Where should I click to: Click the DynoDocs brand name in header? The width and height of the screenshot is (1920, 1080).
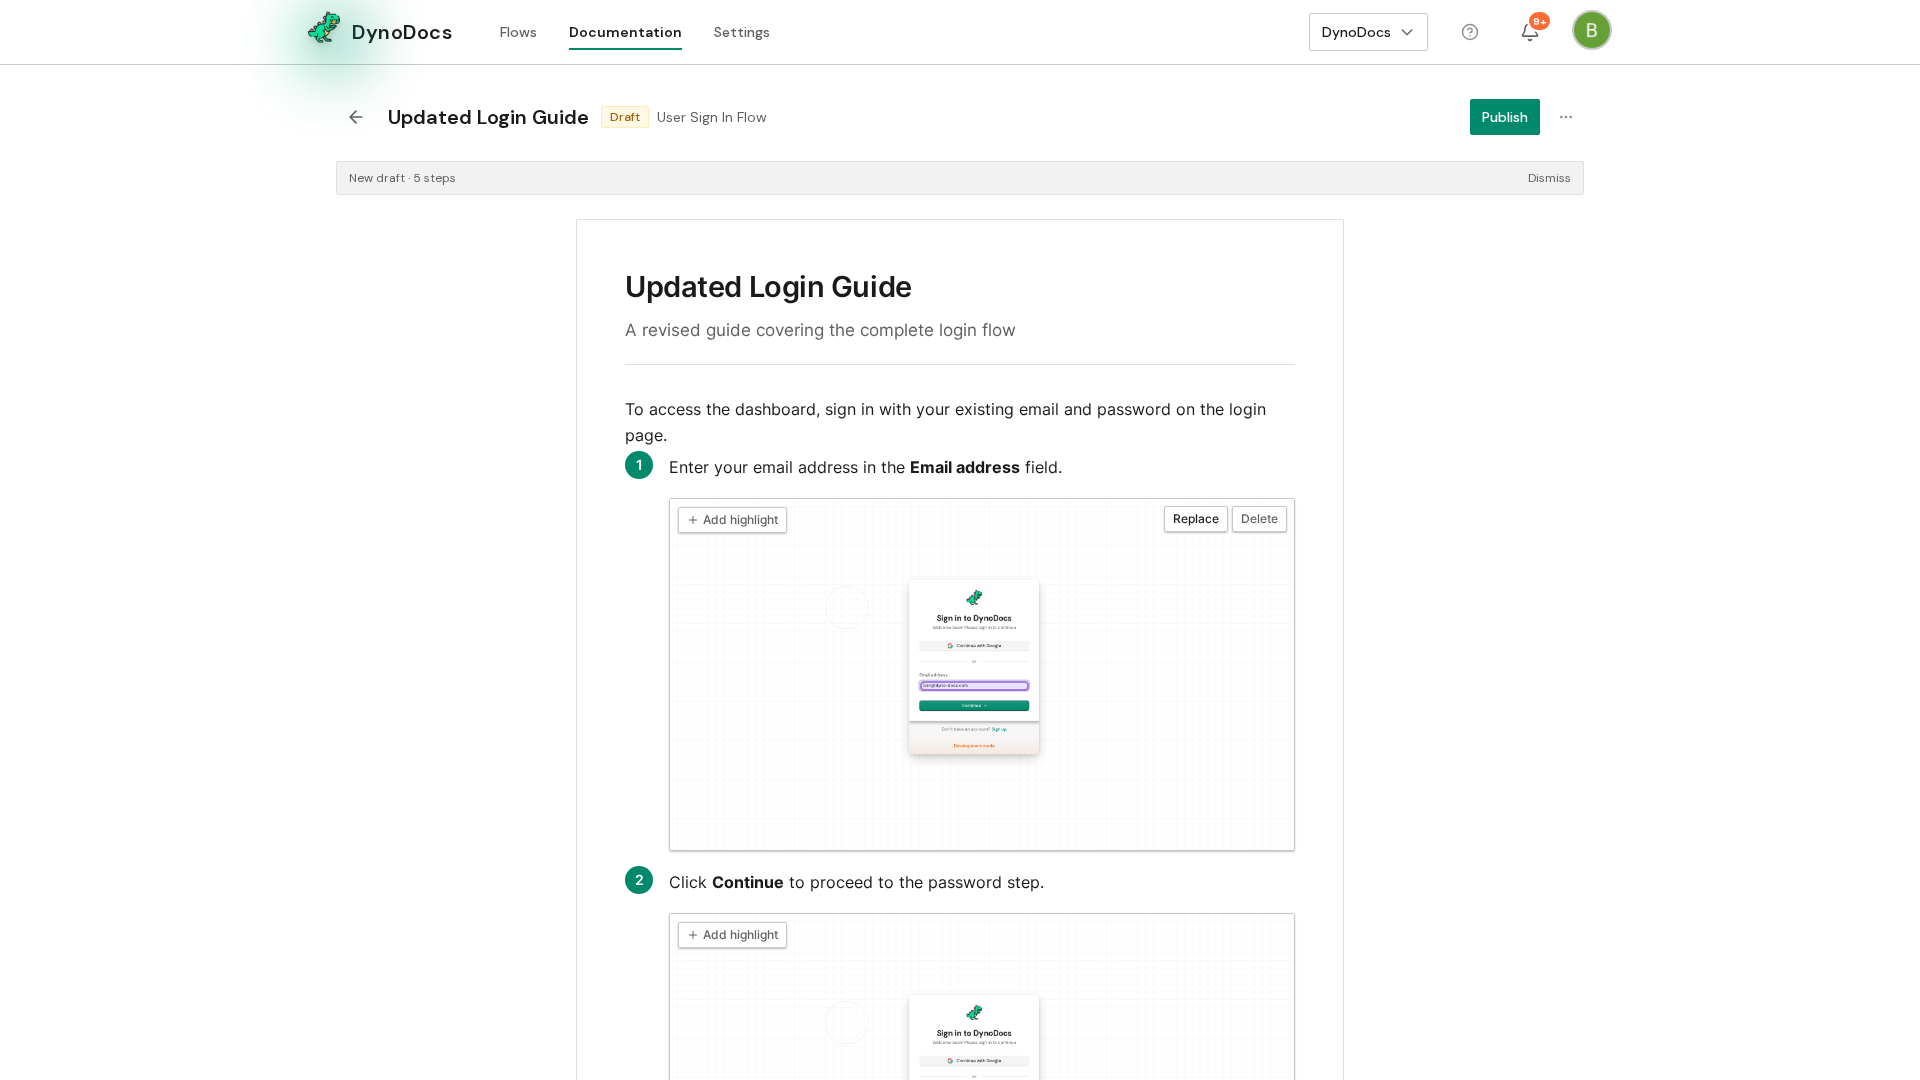coord(402,32)
